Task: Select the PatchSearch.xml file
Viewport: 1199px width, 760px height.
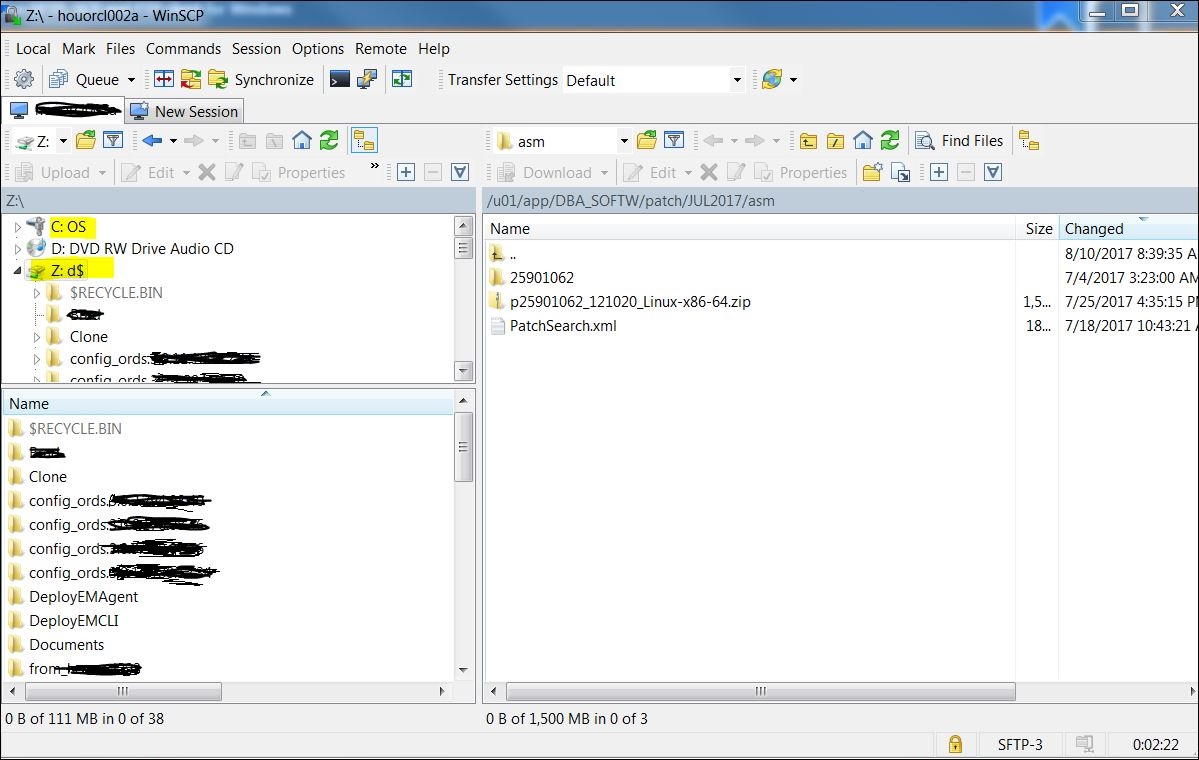Action: click(x=563, y=326)
